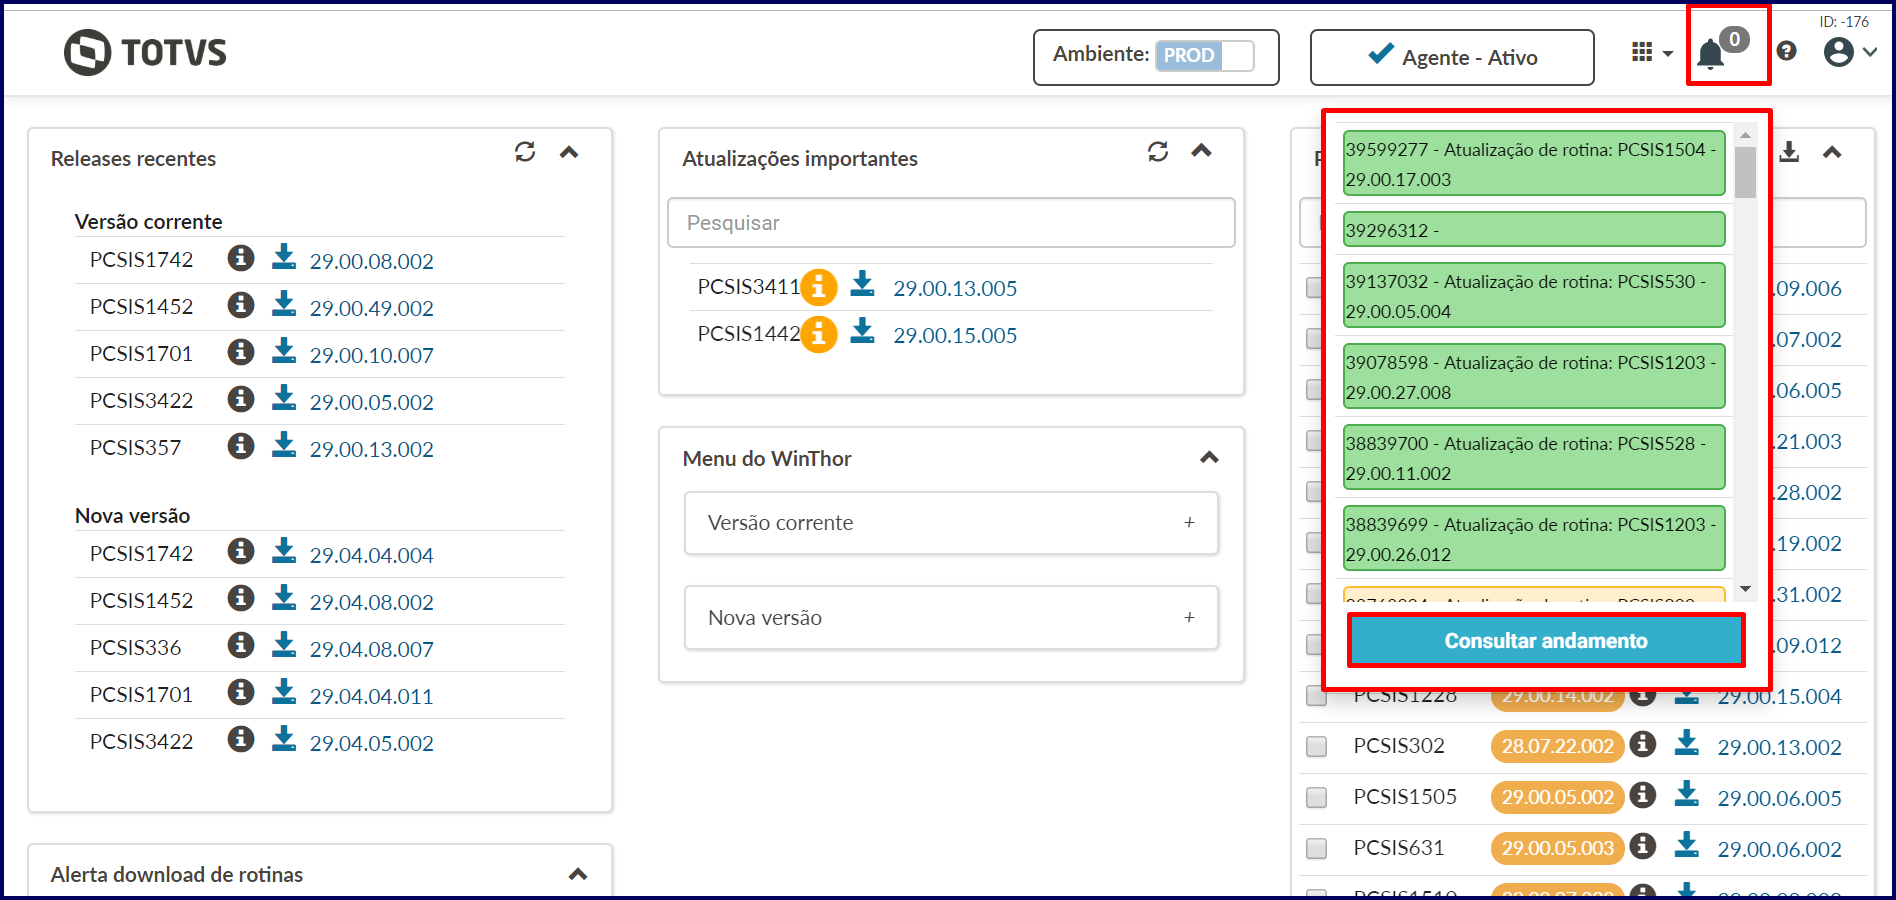Download PCSIS336 version 29.04.08.007
The width and height of the screenshot is (1896, 900).
[284, 646]
